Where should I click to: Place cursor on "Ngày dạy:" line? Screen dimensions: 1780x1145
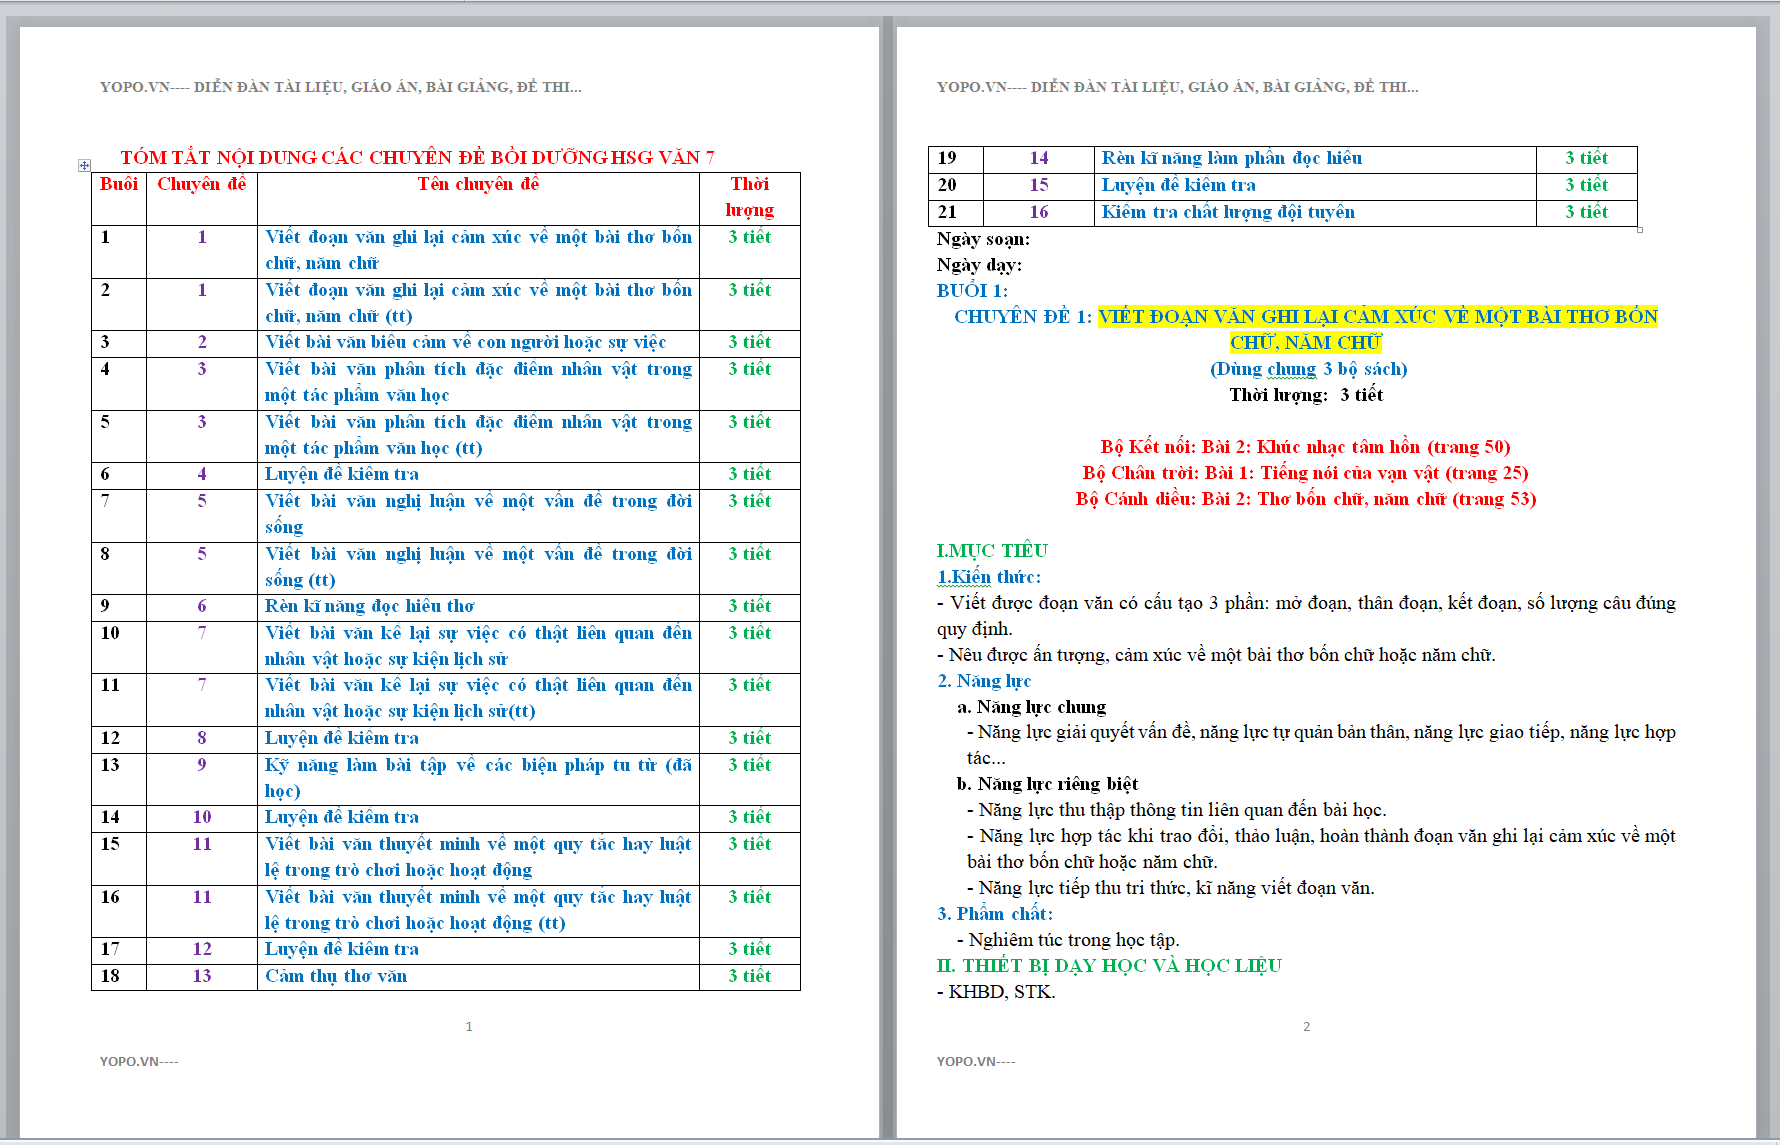tap(979, 265)
